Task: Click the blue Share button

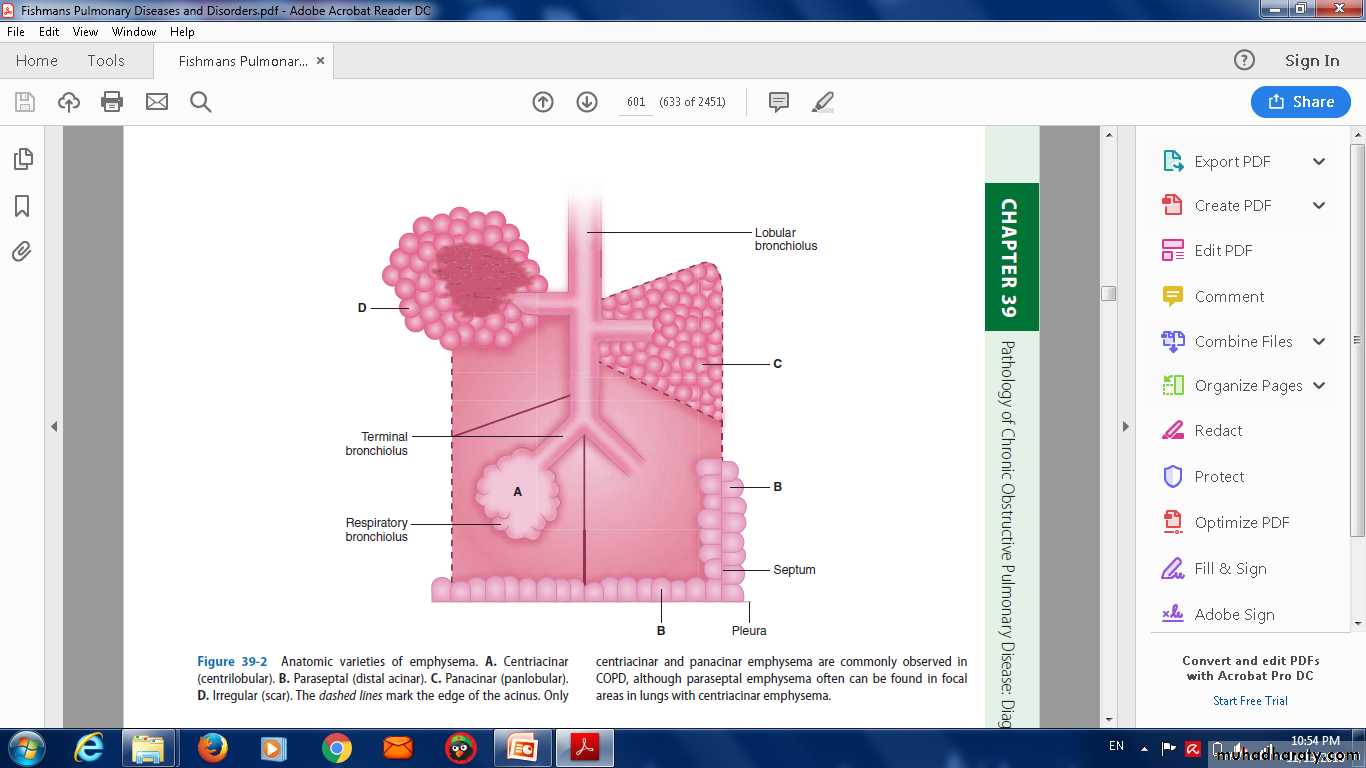Action: (x=1300, y=102)
